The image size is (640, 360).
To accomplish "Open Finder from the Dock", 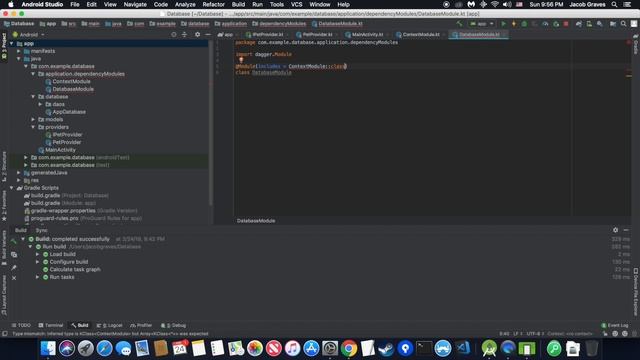I will click(x=48, y=349).
